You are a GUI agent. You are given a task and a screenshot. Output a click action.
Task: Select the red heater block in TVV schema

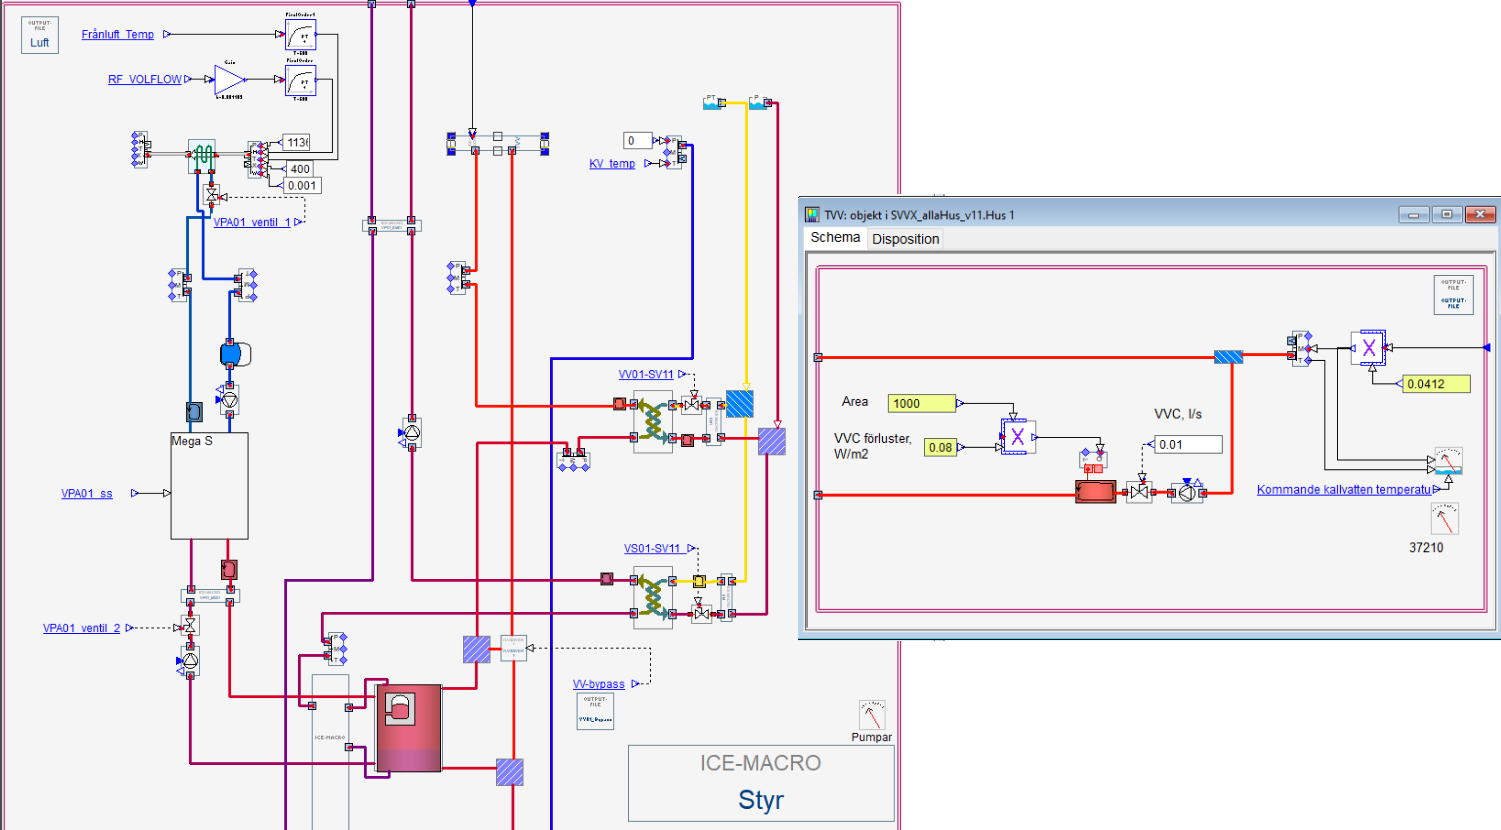pos(1095,492)
